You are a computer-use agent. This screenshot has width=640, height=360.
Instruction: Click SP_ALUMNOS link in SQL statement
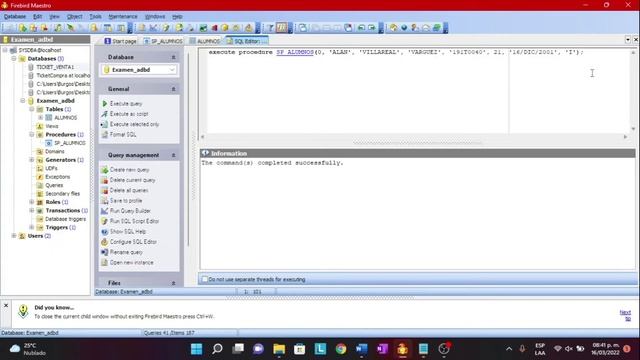click(x=295, y=52)
